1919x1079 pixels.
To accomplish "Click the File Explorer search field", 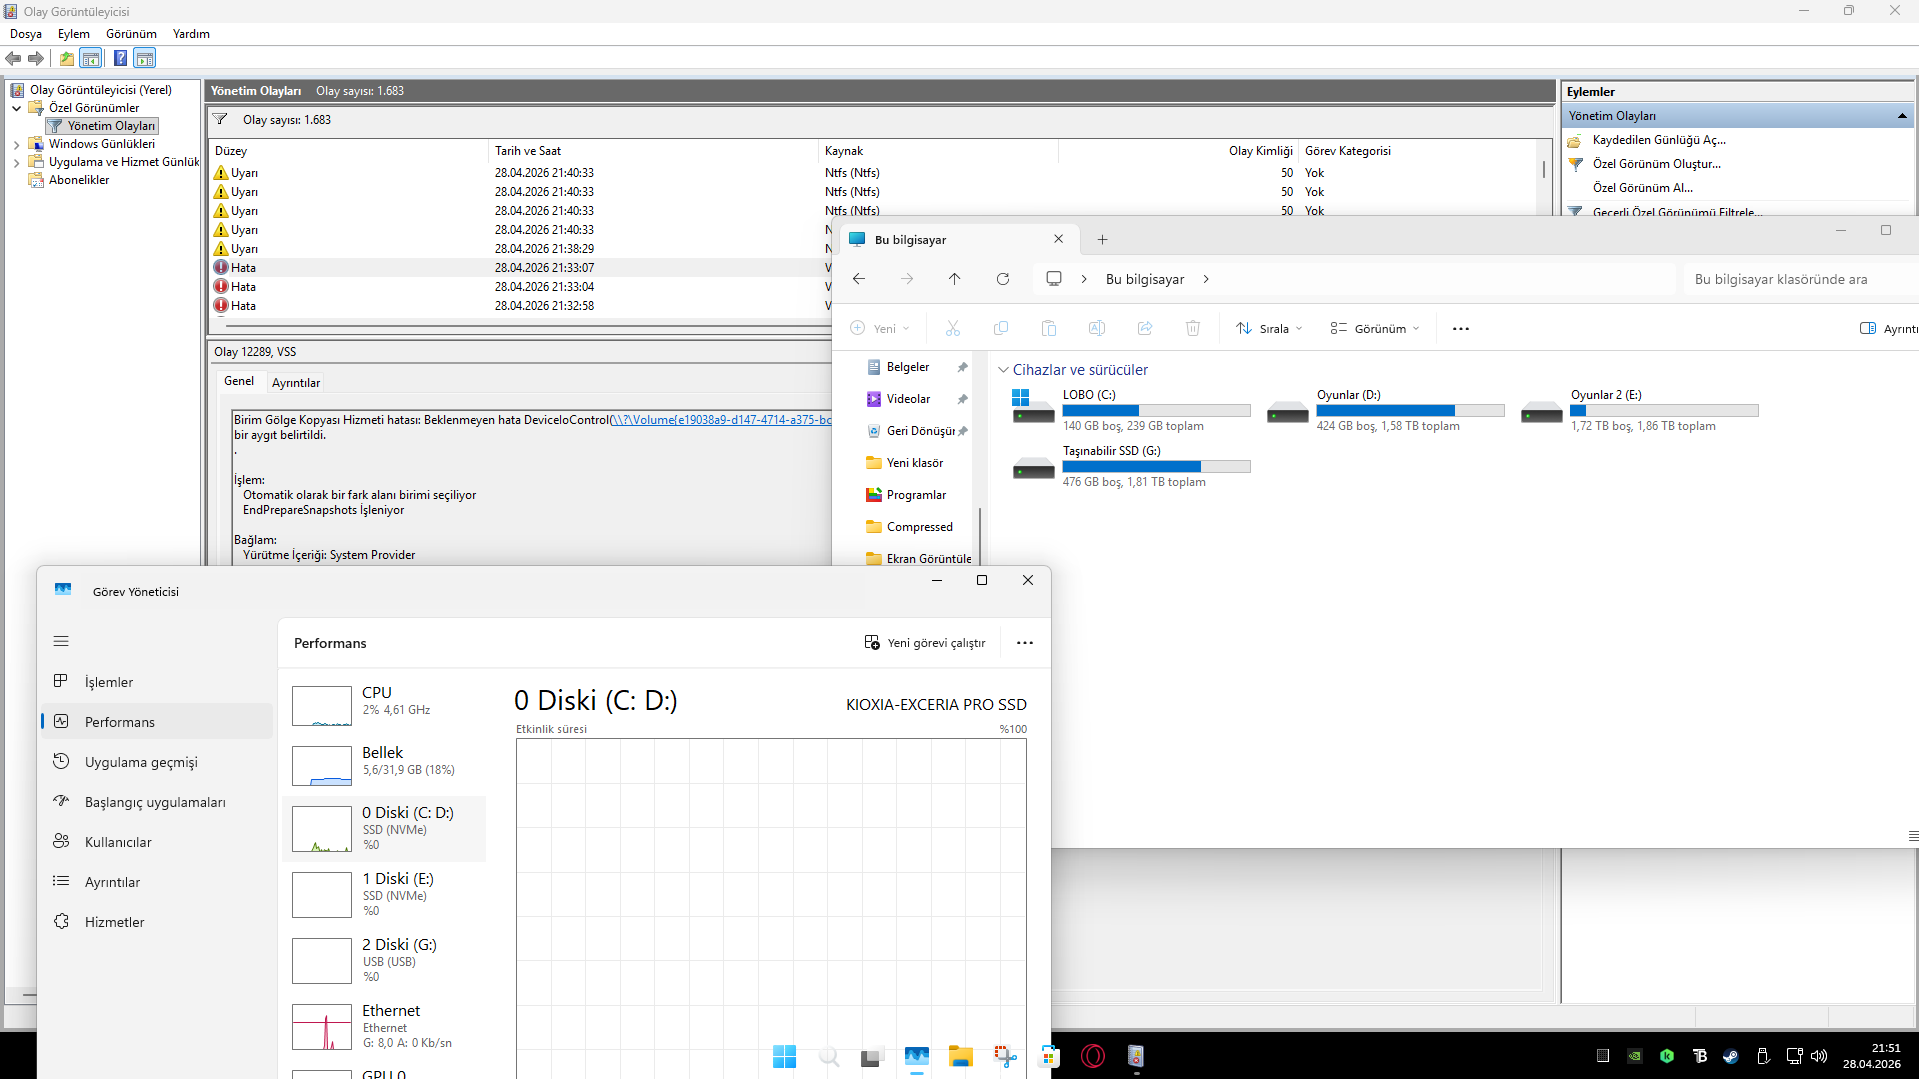I will pyautogui.click(x=1800, y=279).
